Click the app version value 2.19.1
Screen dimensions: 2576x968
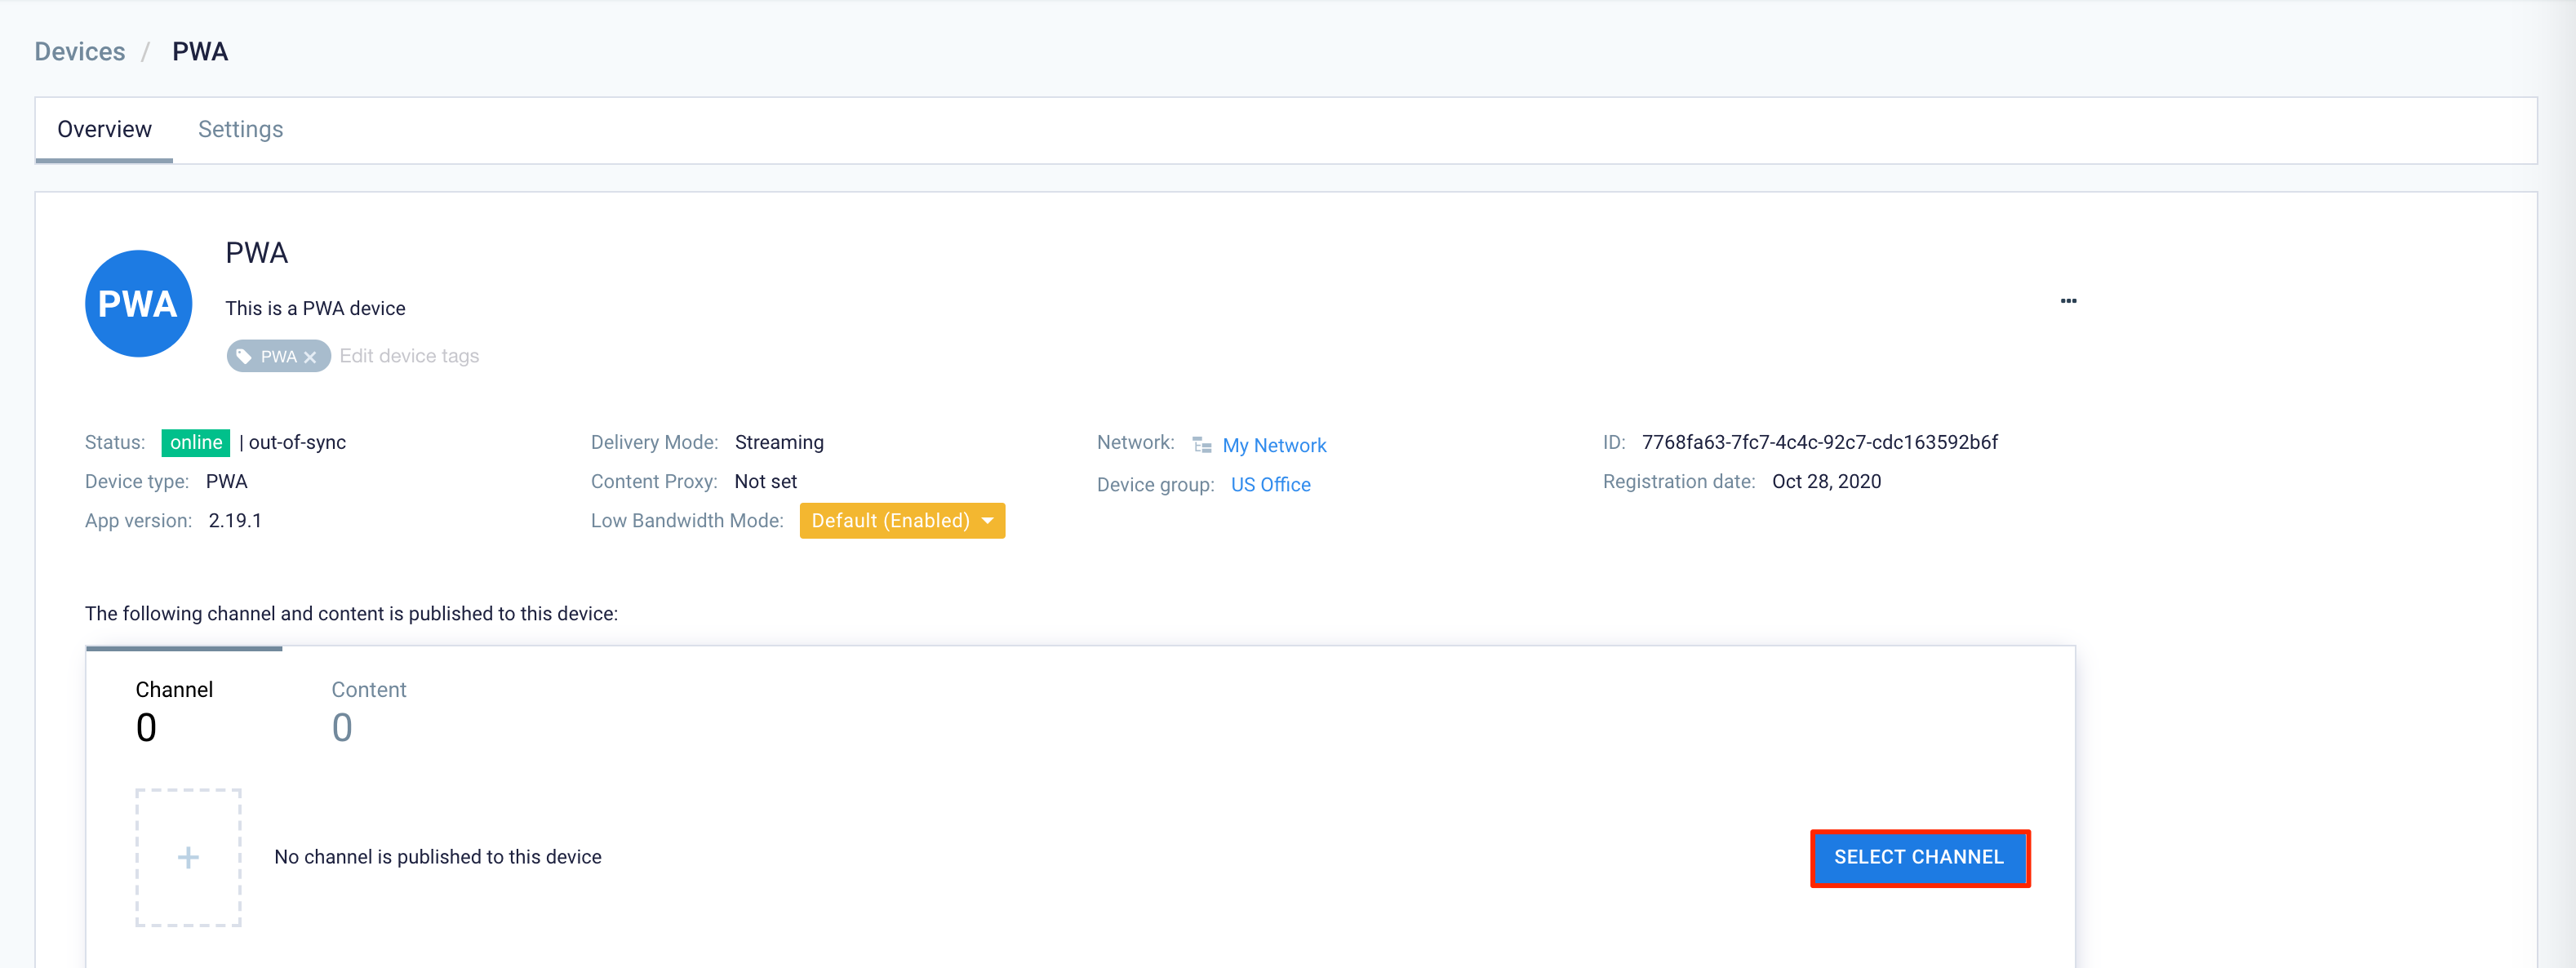235,520
